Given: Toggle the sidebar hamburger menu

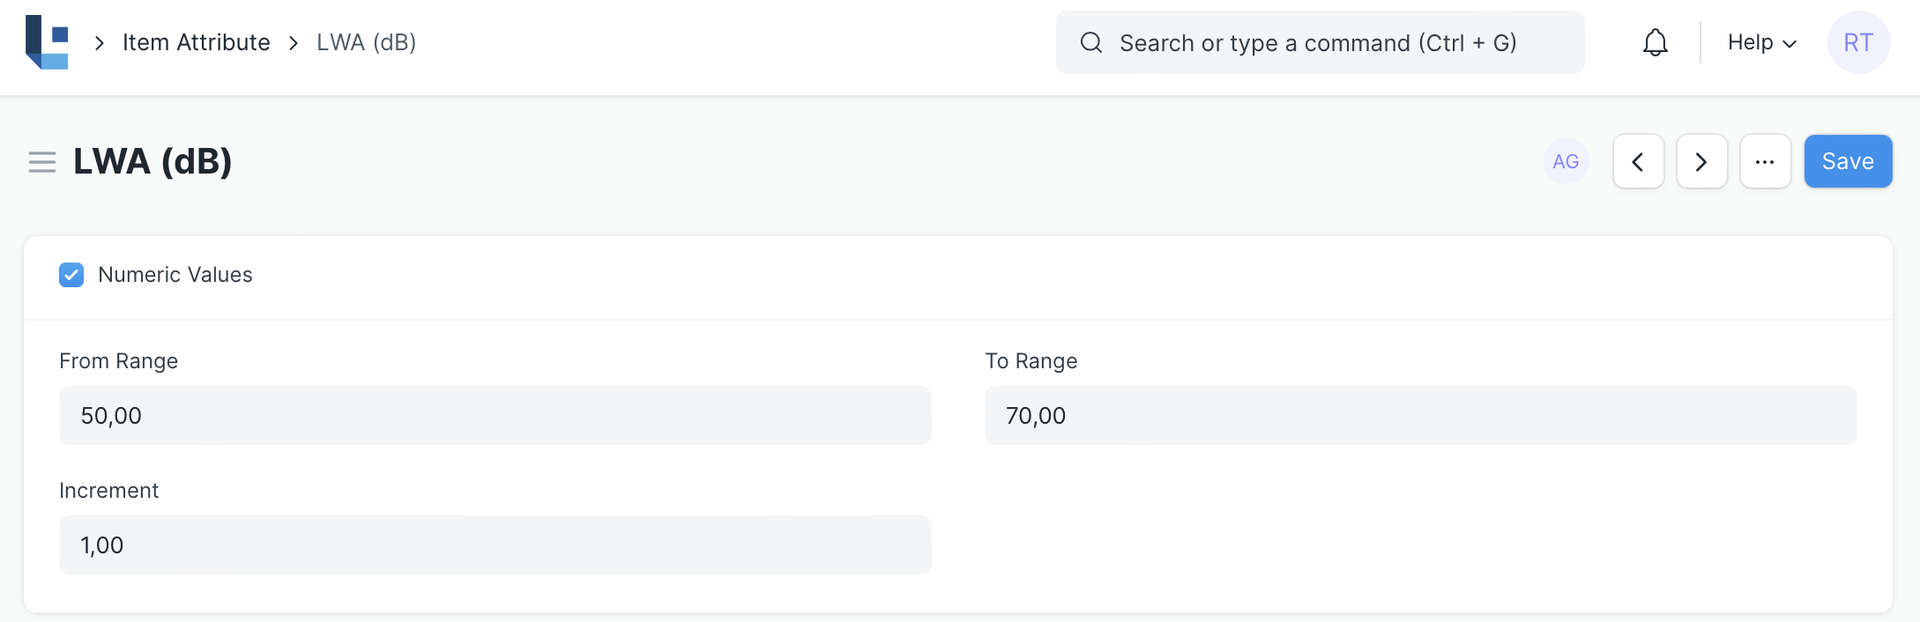Looking at the screenshot, I should [x=42, y=162].
